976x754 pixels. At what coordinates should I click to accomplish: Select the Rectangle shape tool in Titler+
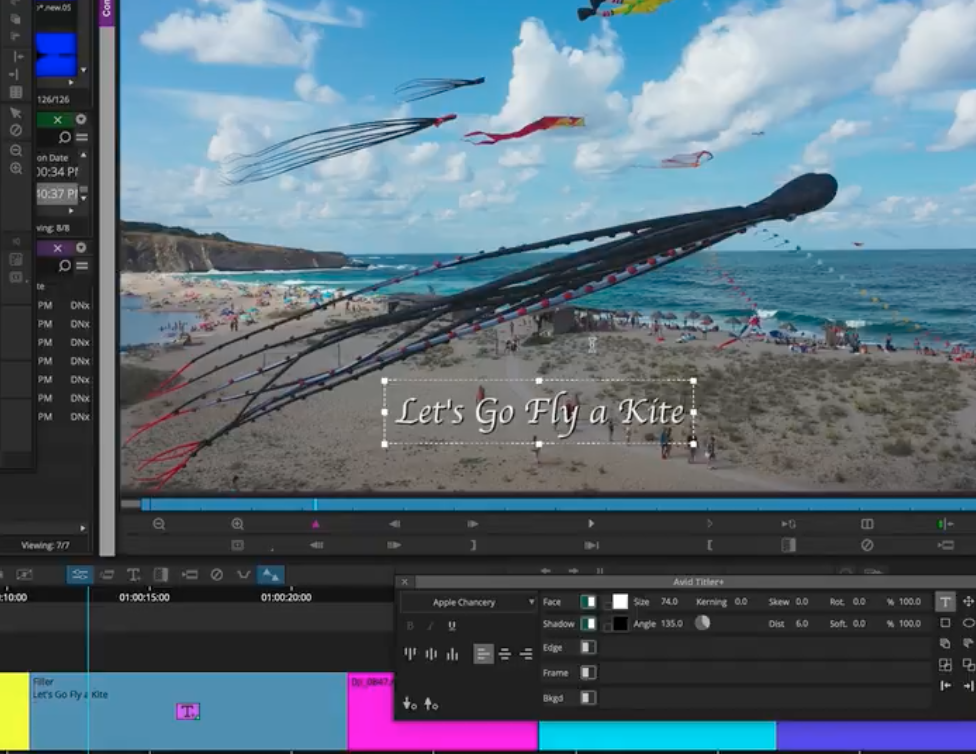tap(947, 622)
